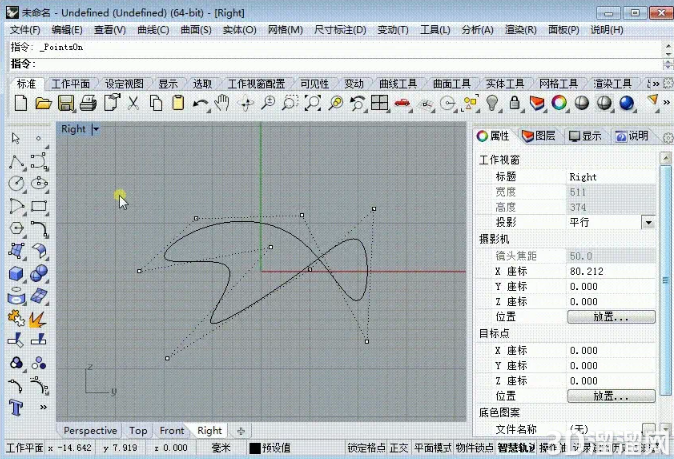Switch to the Top viewport tab
Screen dimensions: 674x459
click(x=138, y=430)
